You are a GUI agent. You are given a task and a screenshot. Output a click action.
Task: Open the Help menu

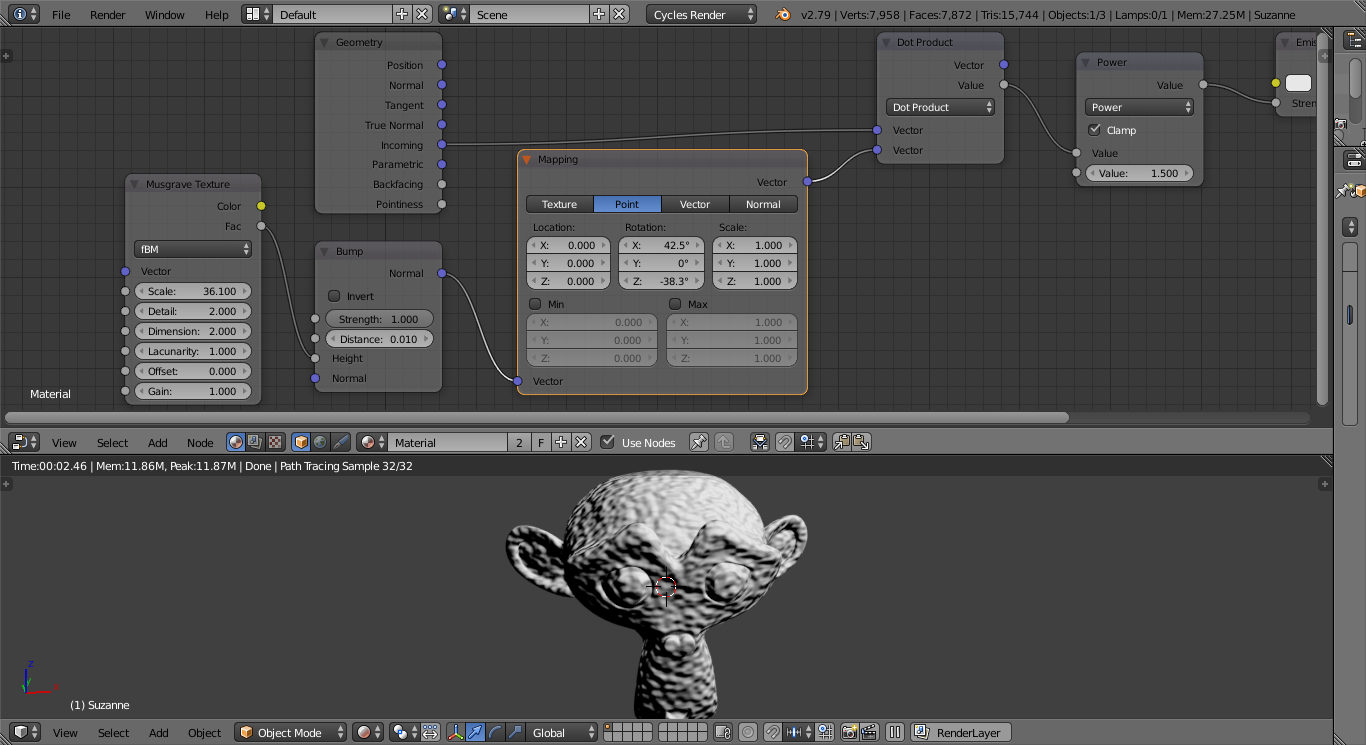pos(217,15)
